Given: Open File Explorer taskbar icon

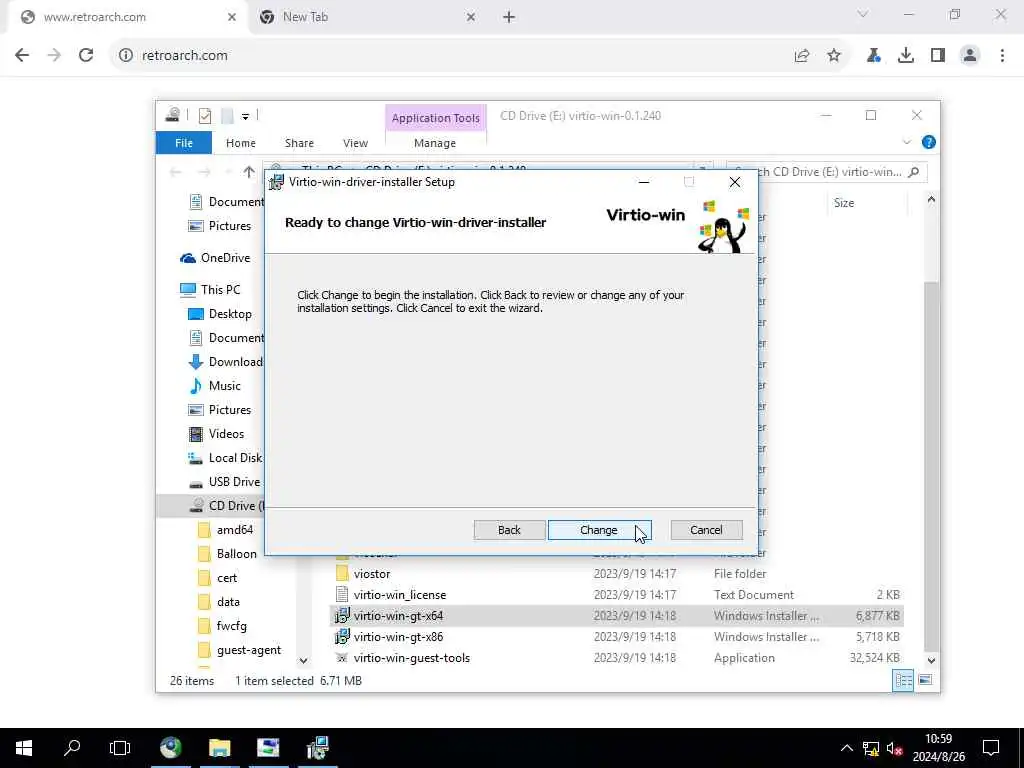Looking at the screenshot, I should [219, 748].
